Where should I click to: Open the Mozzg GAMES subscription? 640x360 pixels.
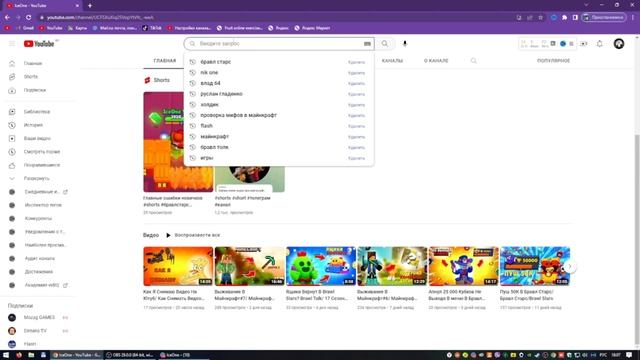coord(39,318)
